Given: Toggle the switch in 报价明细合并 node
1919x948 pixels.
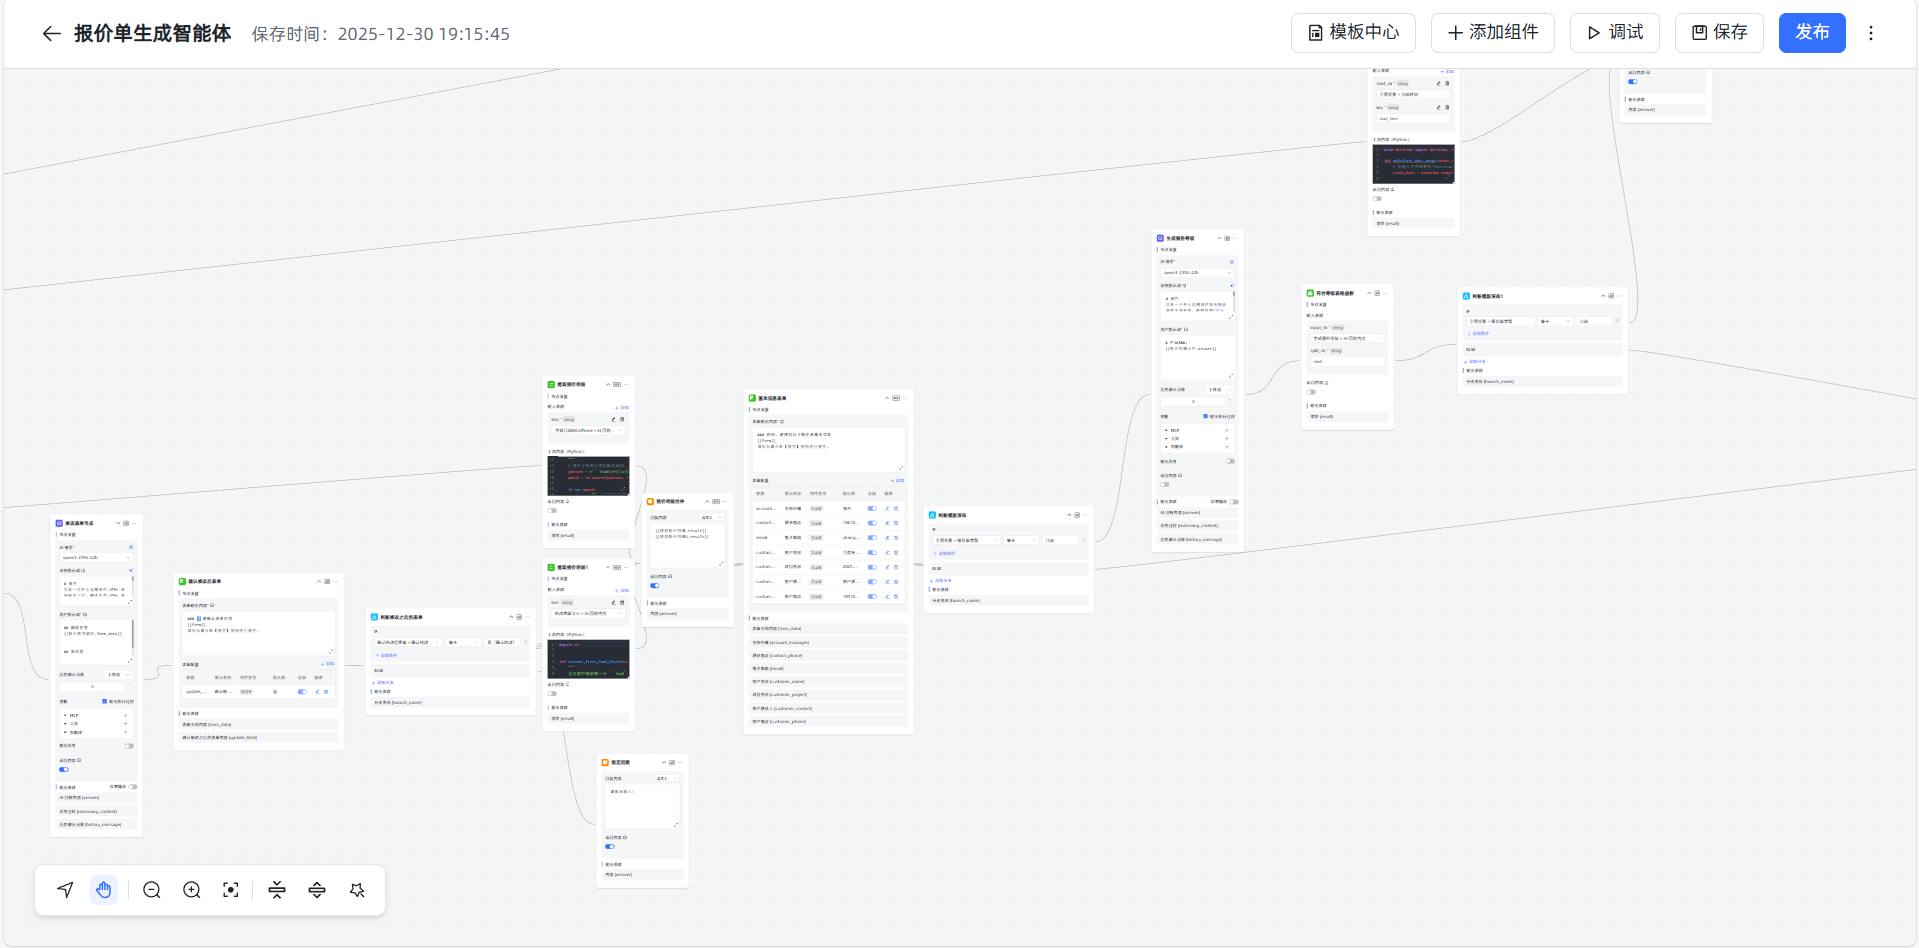Looking at the screenshot, I should (655, 586).
